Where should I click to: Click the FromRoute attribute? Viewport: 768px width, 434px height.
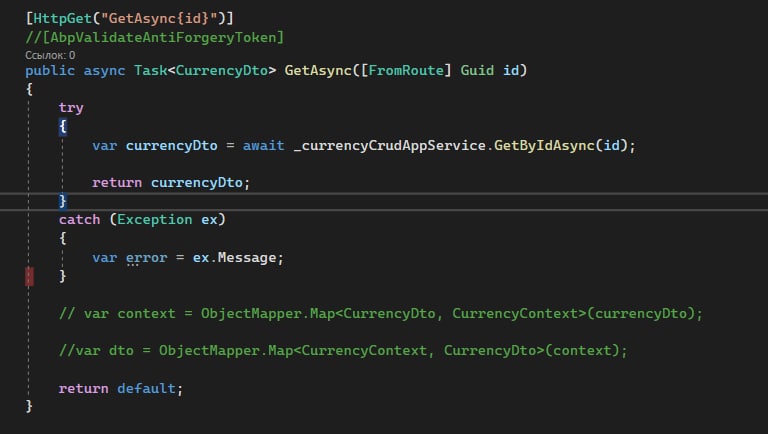(x=406, y=71)
